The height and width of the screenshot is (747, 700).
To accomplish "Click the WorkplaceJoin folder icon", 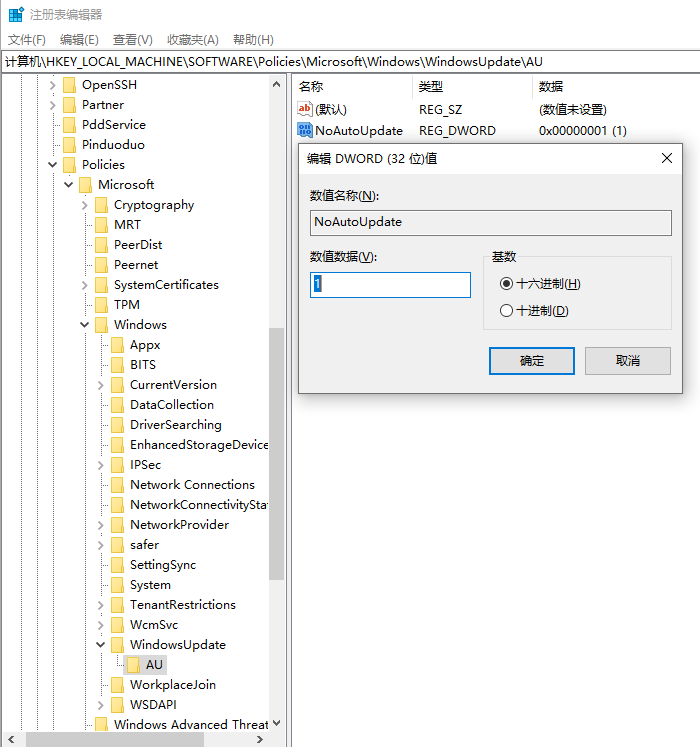I will click(x=118, y=685).
